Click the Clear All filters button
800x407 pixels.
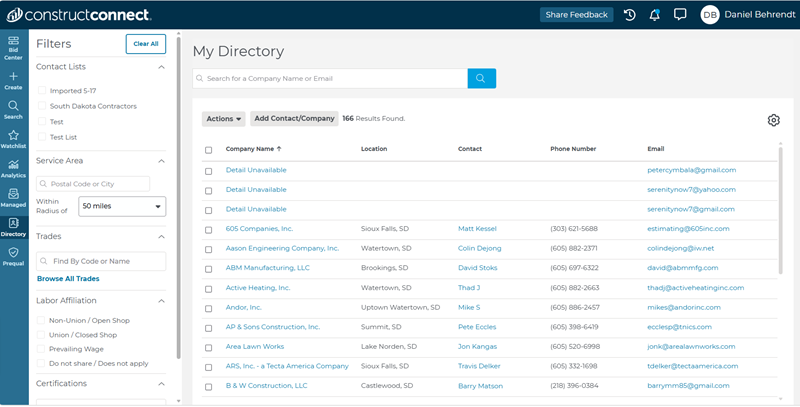click(x=146, y=44)
